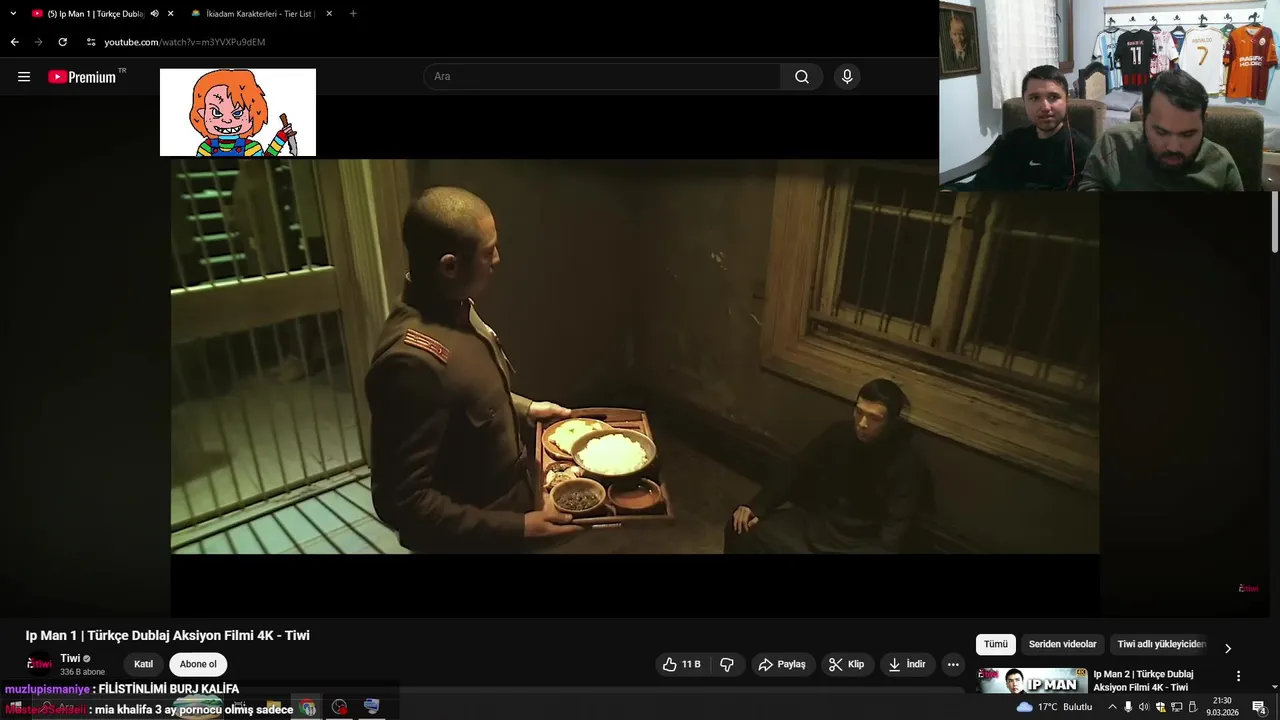This screenshot has height=720, width=1280.
Task: Open the YouTube hamburger guide menu
Action: click(24, 77)
